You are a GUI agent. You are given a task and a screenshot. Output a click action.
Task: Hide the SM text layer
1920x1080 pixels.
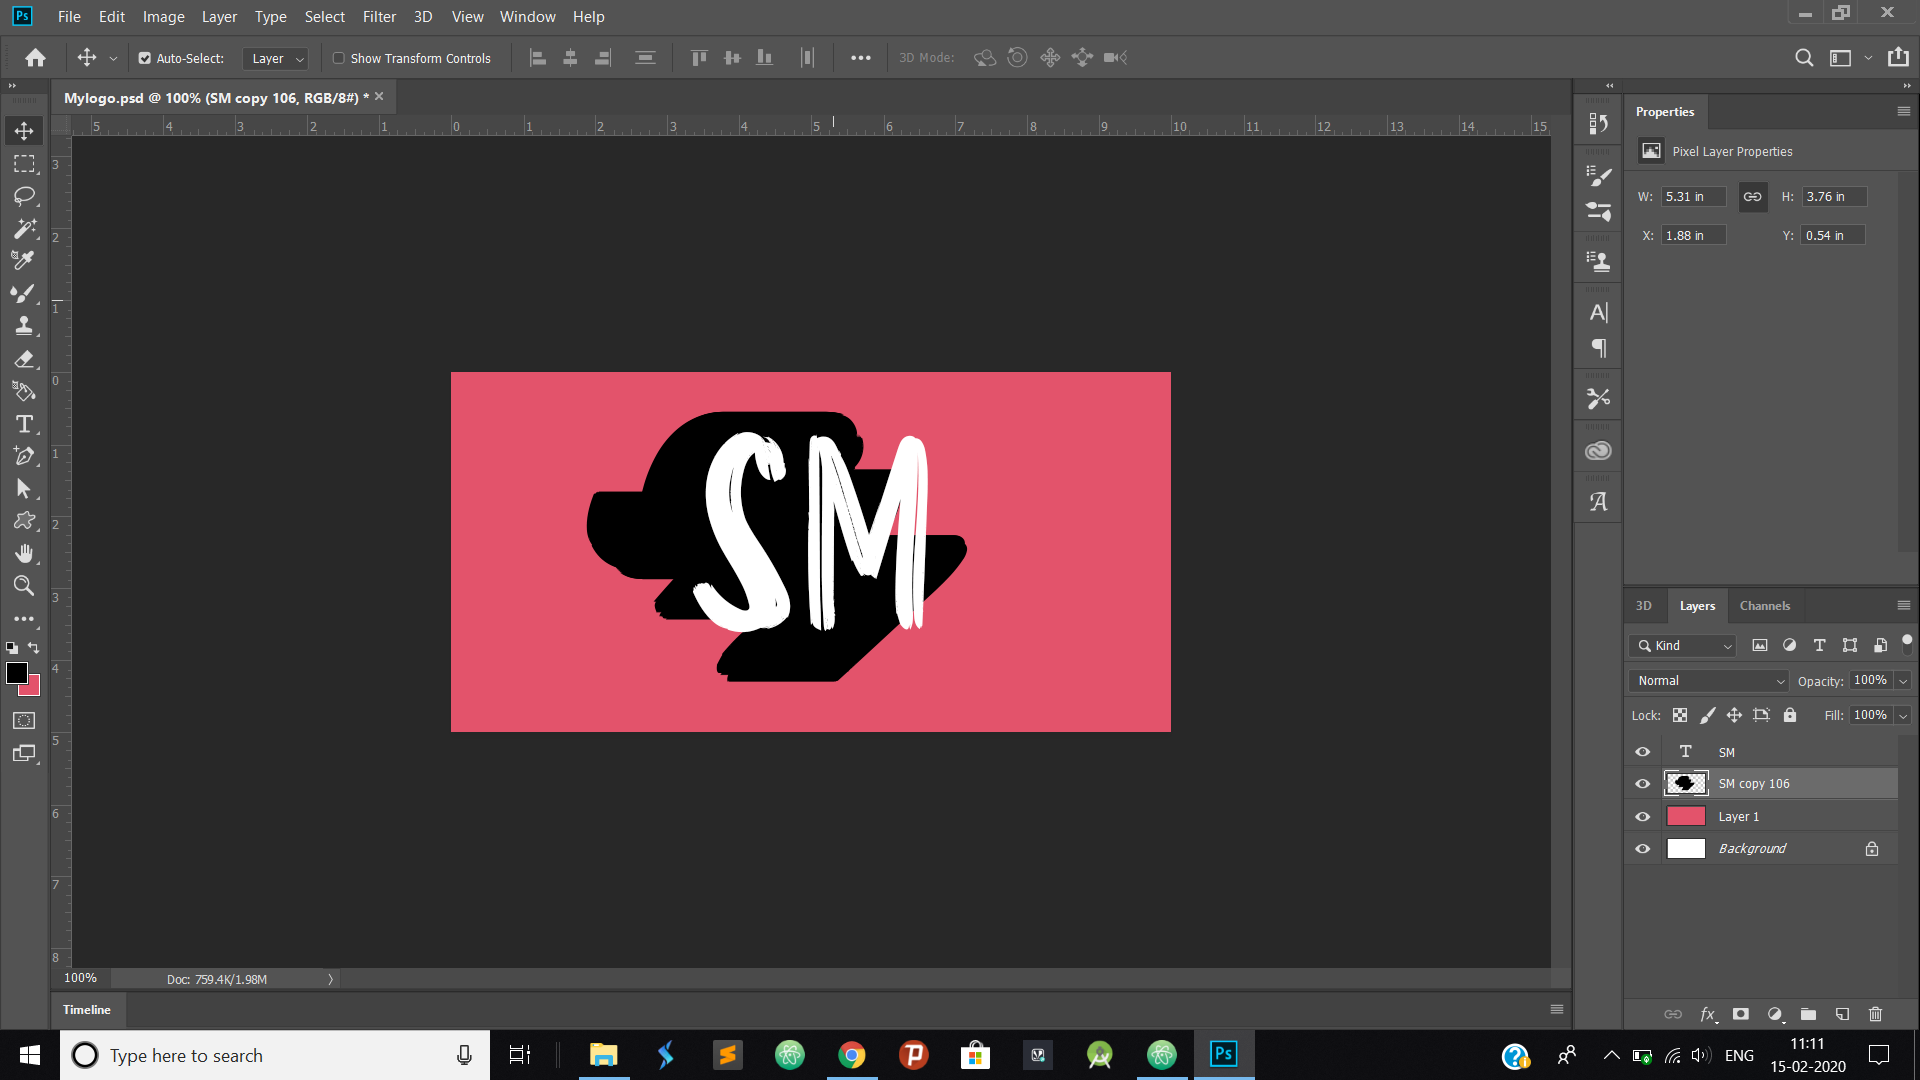click(1642, 752)
